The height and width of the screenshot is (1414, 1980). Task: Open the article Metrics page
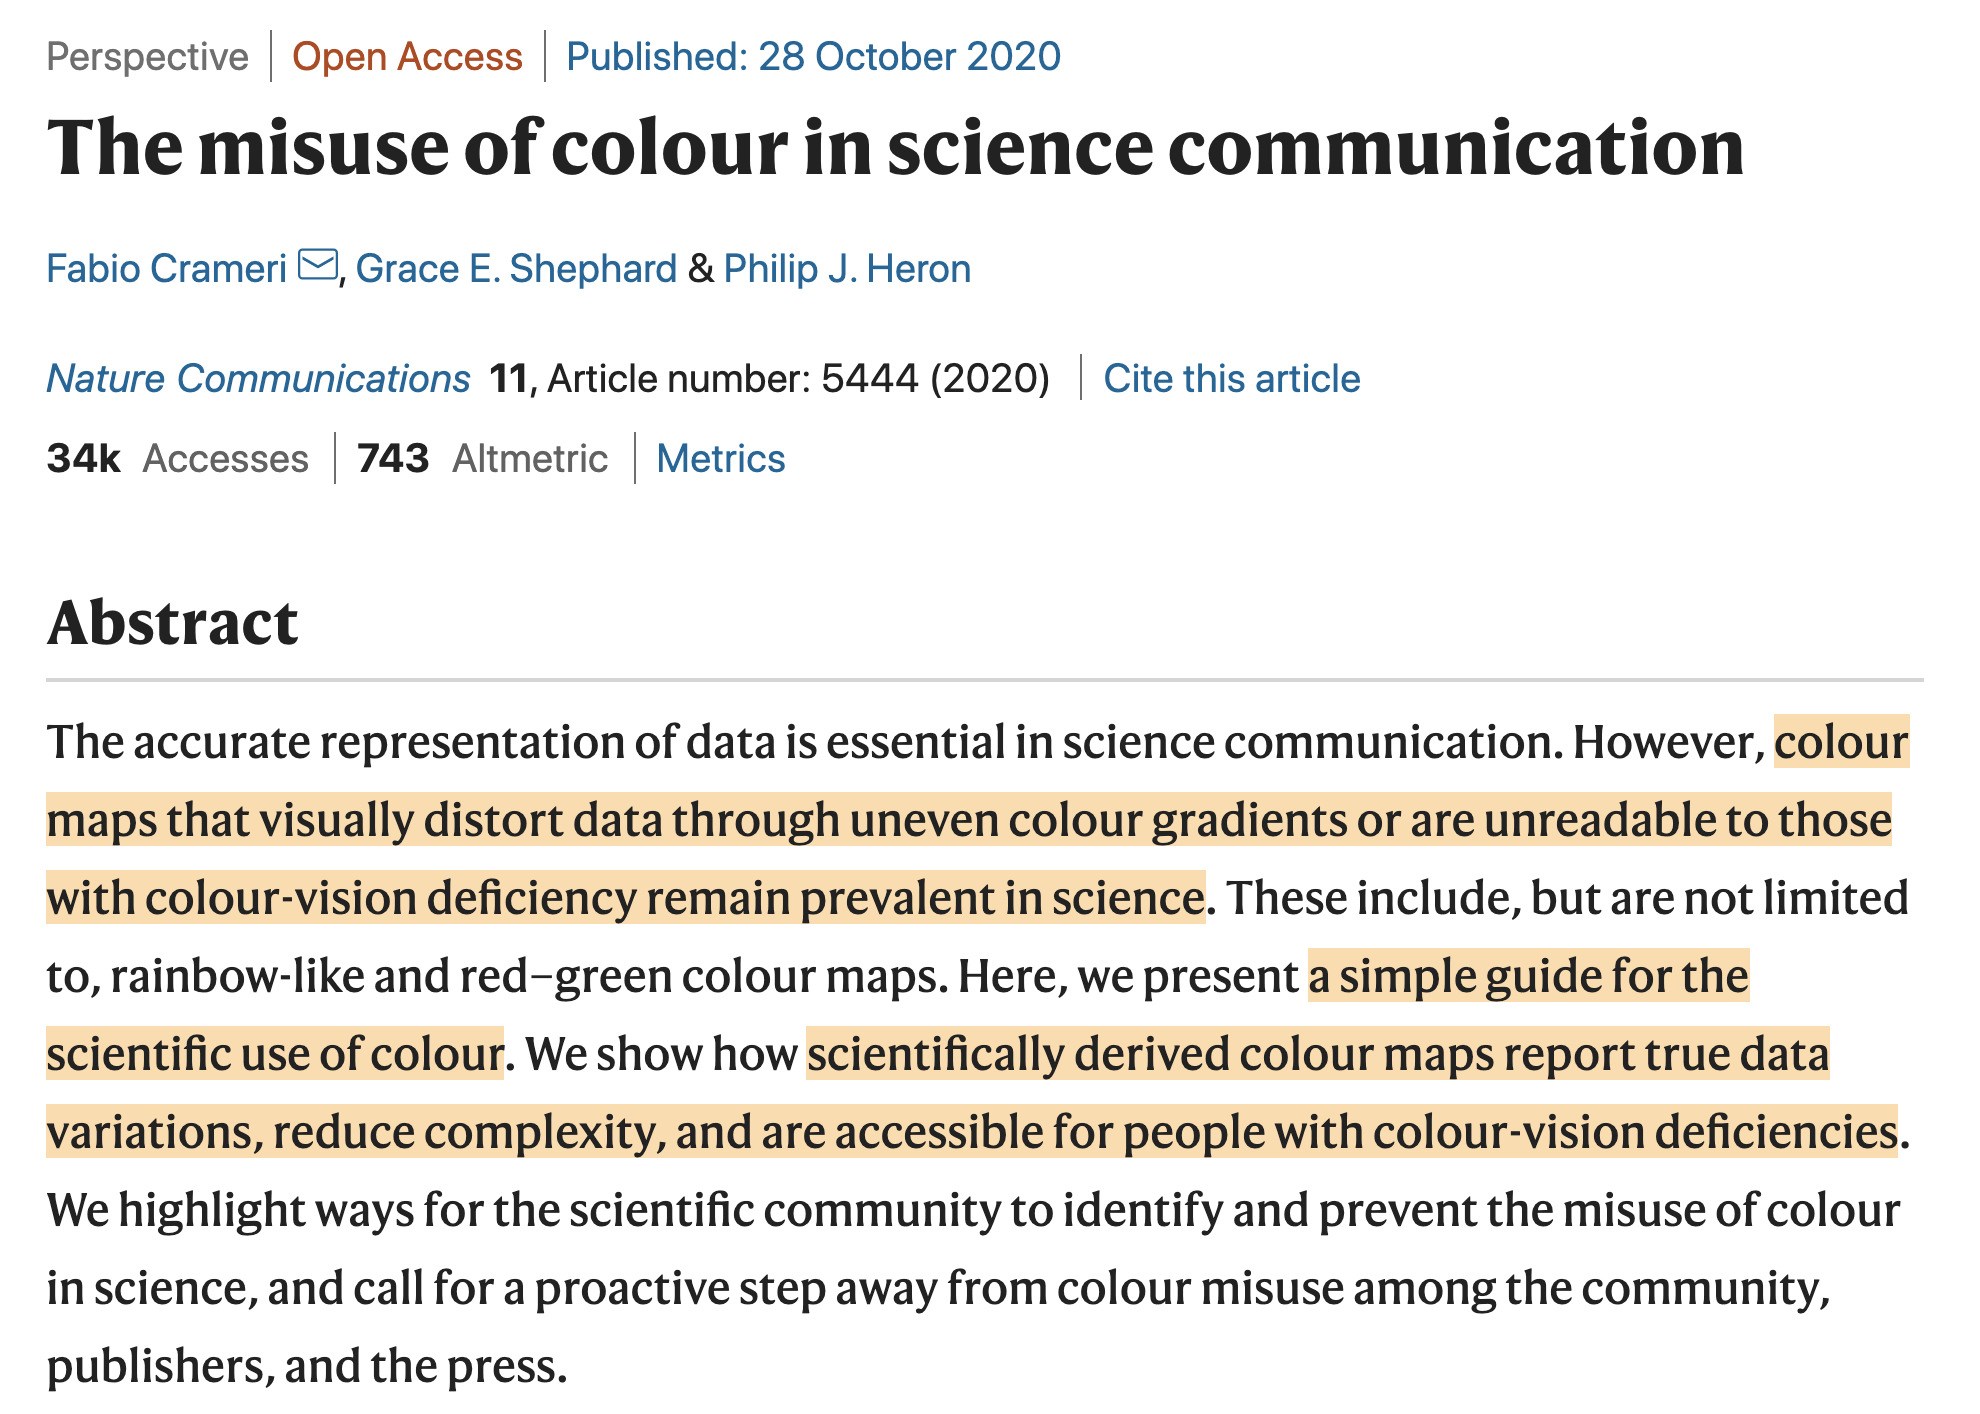[x=720, y=459]
